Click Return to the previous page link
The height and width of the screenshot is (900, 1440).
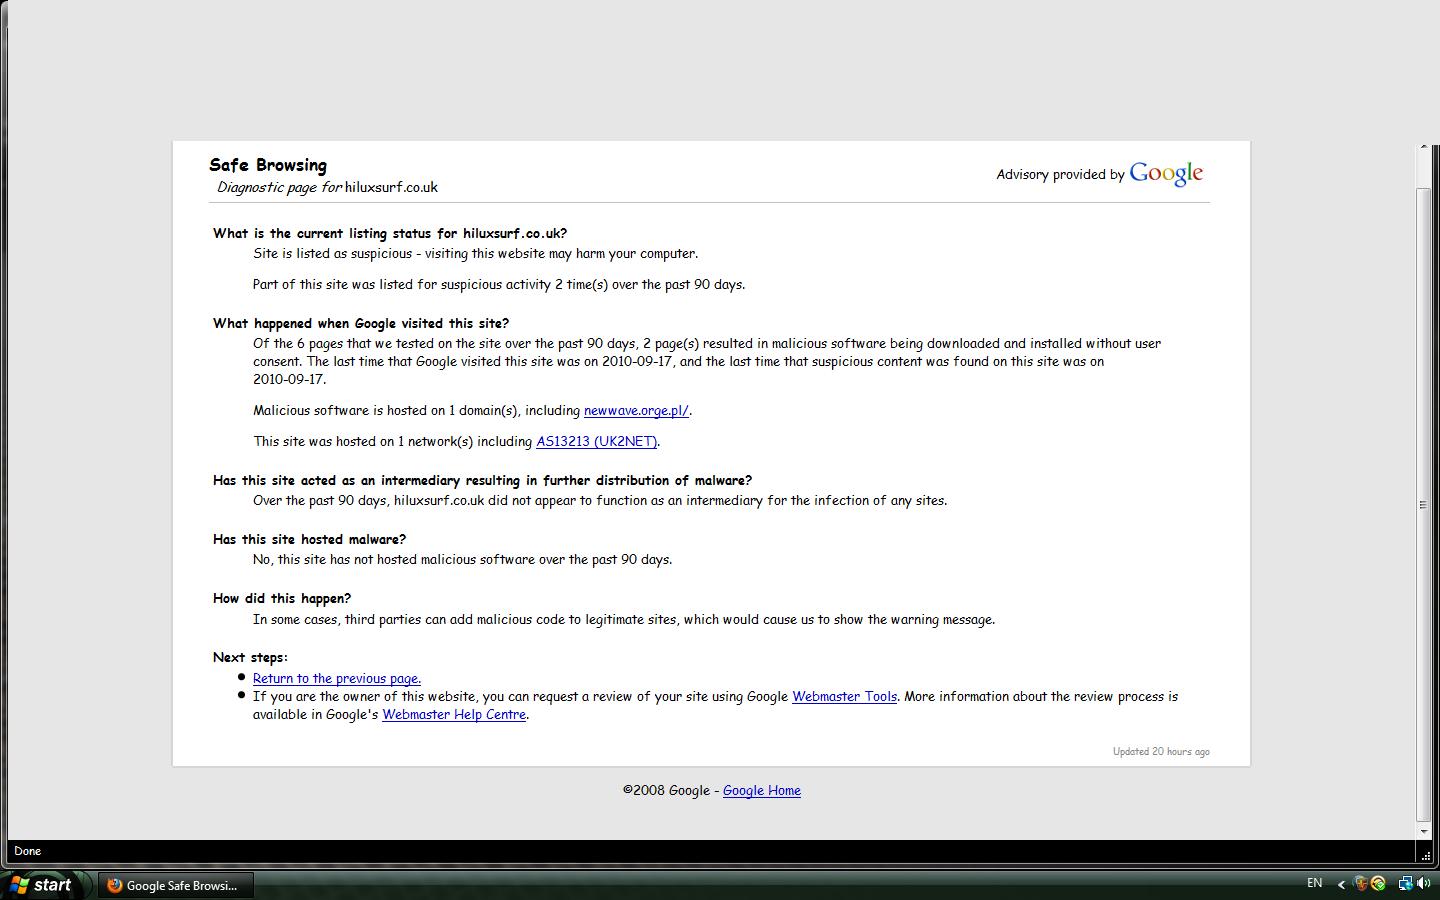pos(336,679)
